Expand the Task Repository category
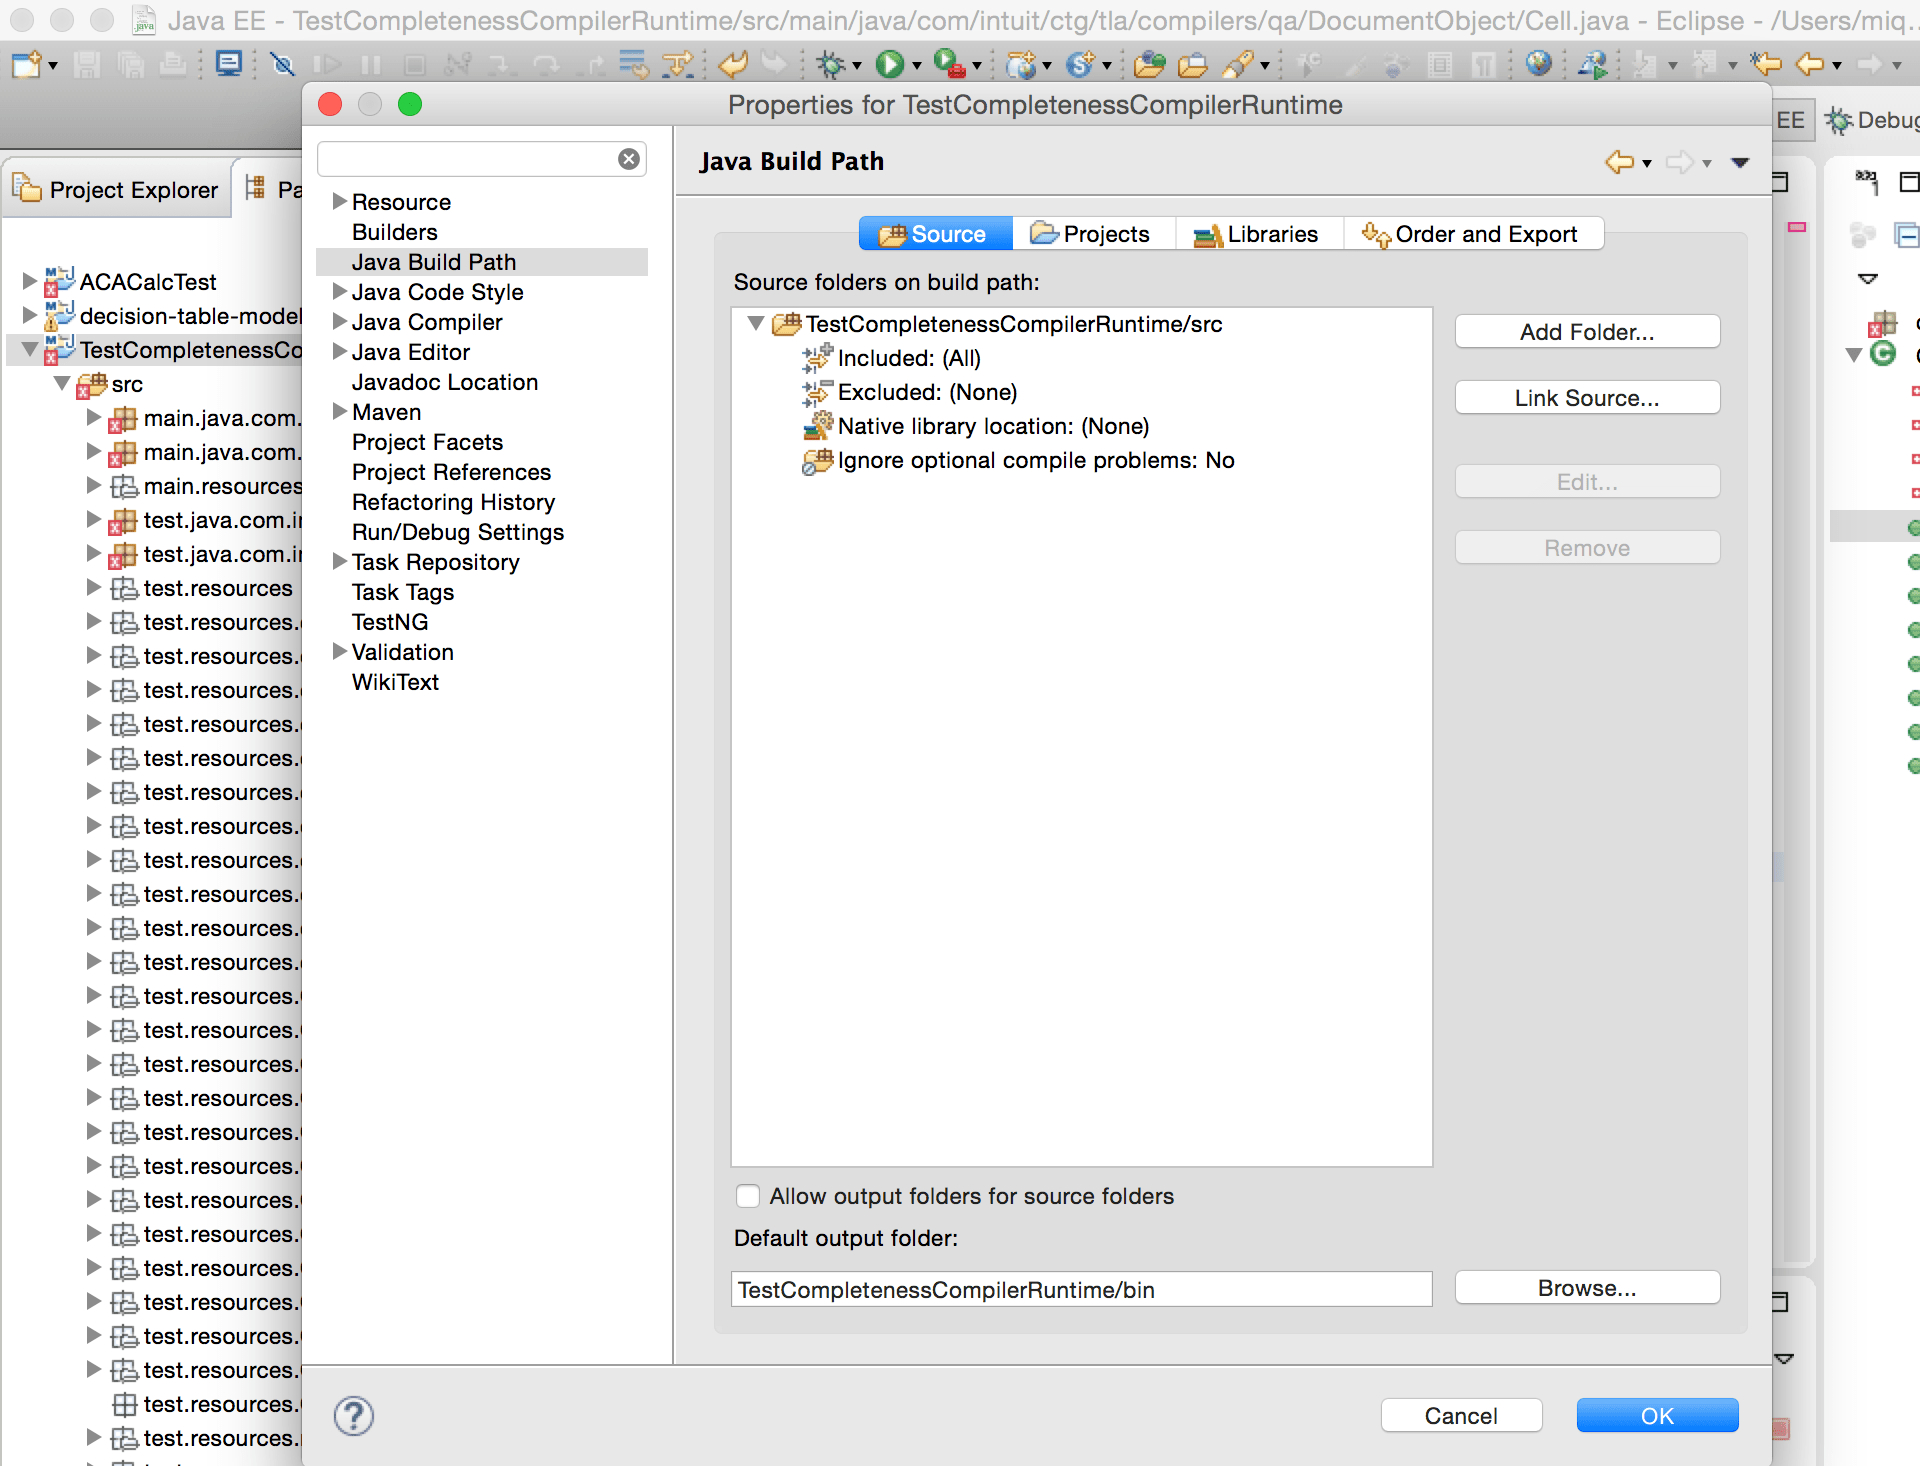Screen dimensions: 1920x1466 (x=339, y=562)
